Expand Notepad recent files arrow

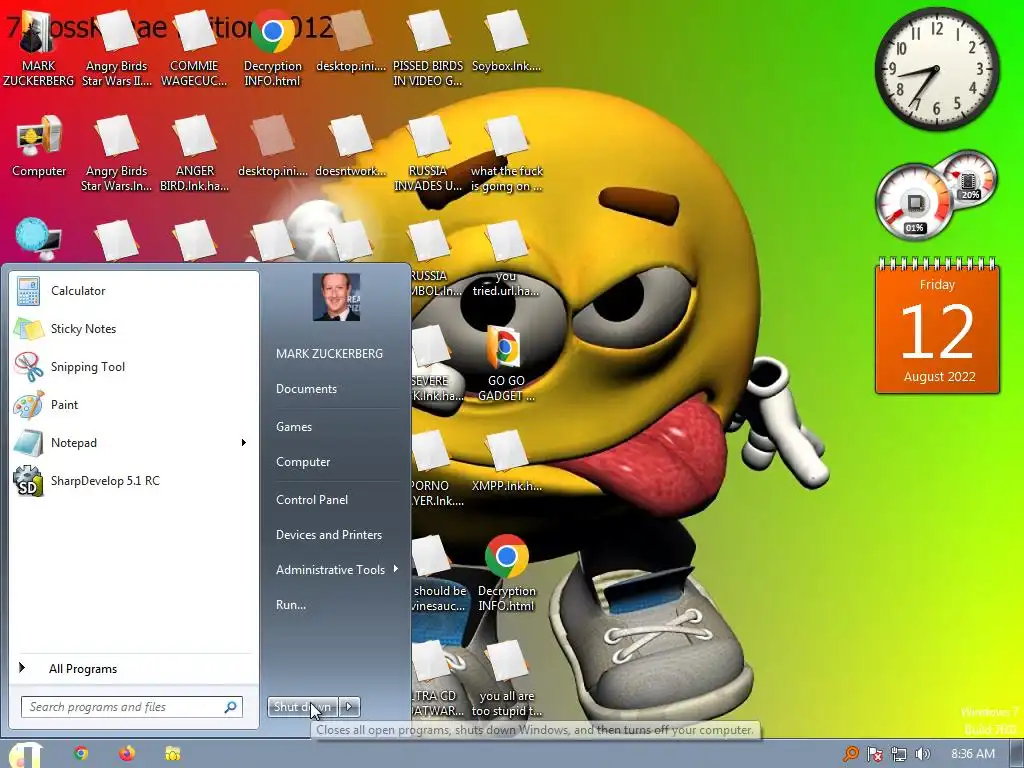click(244, 443)
